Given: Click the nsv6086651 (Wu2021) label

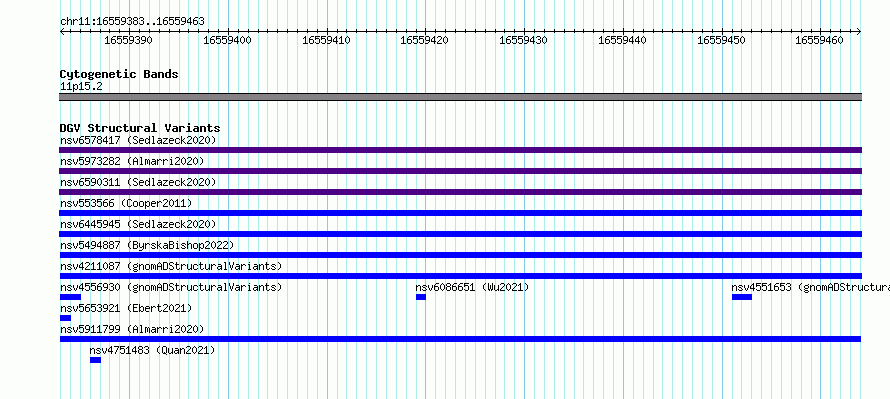Looking at the screenshot, I should 472,287.
